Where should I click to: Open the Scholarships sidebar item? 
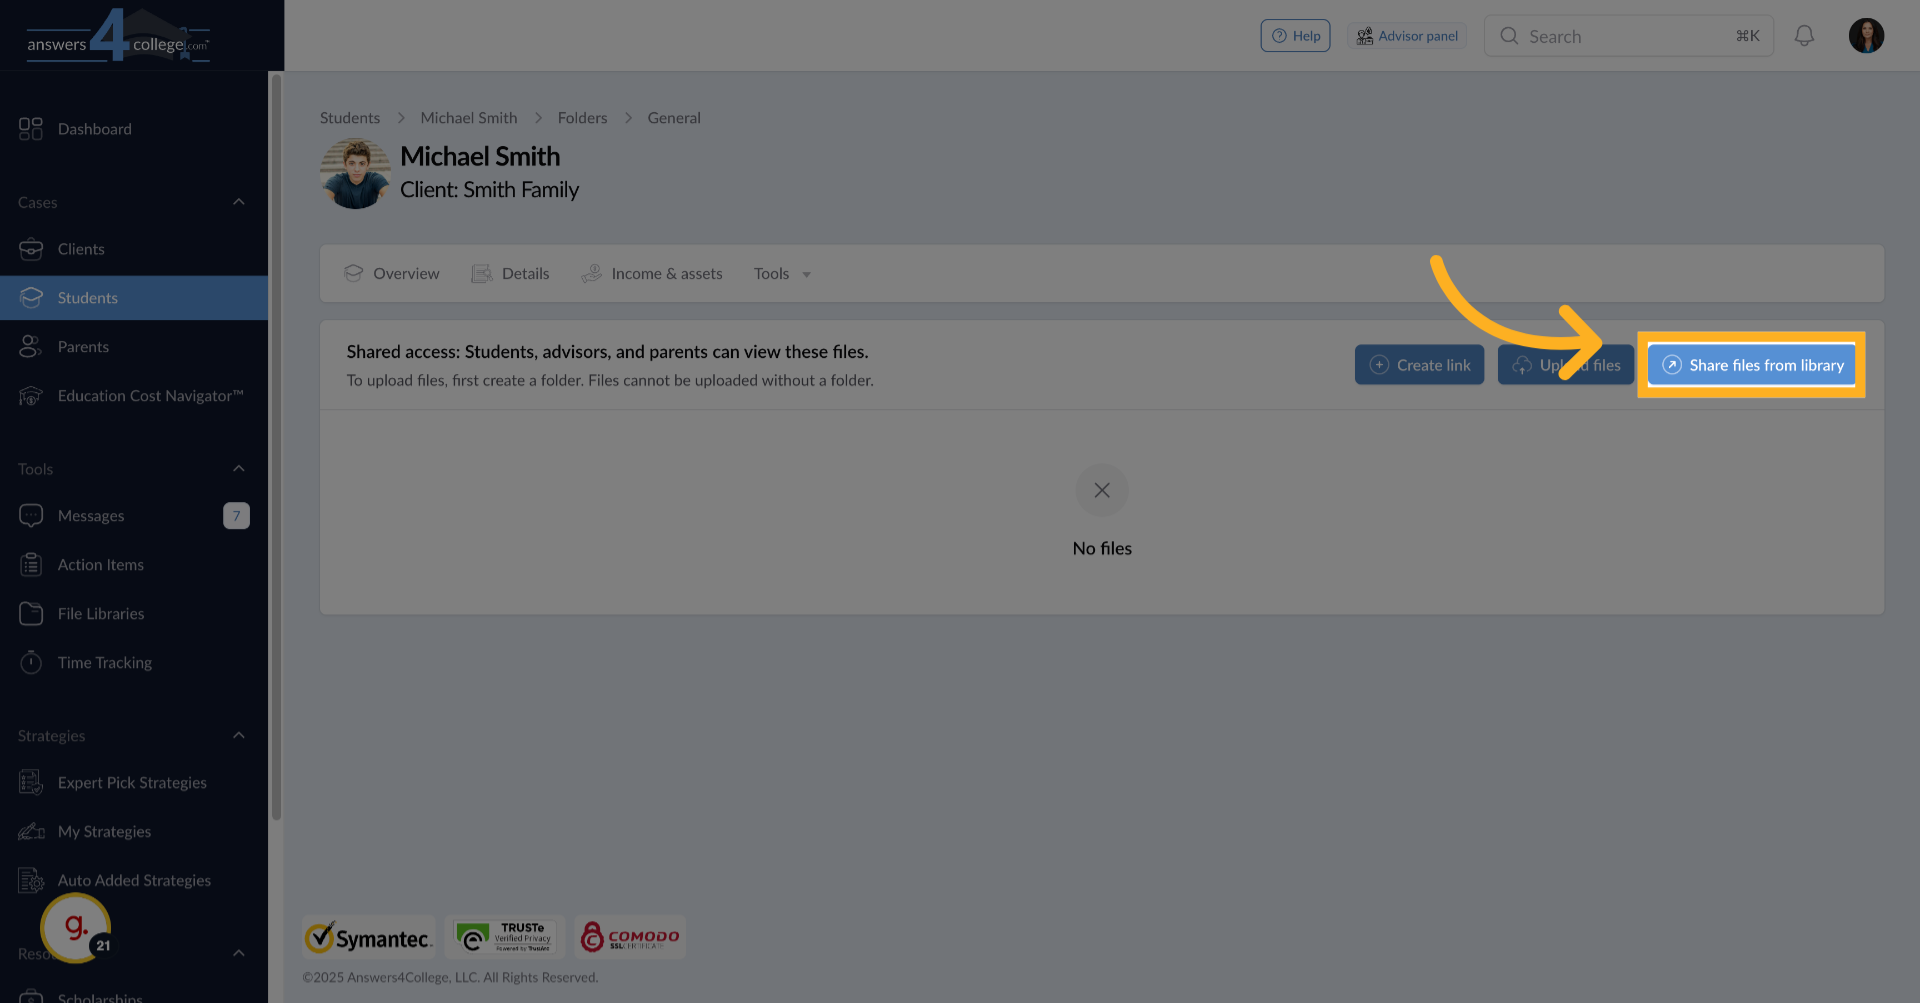coord(134,995)
